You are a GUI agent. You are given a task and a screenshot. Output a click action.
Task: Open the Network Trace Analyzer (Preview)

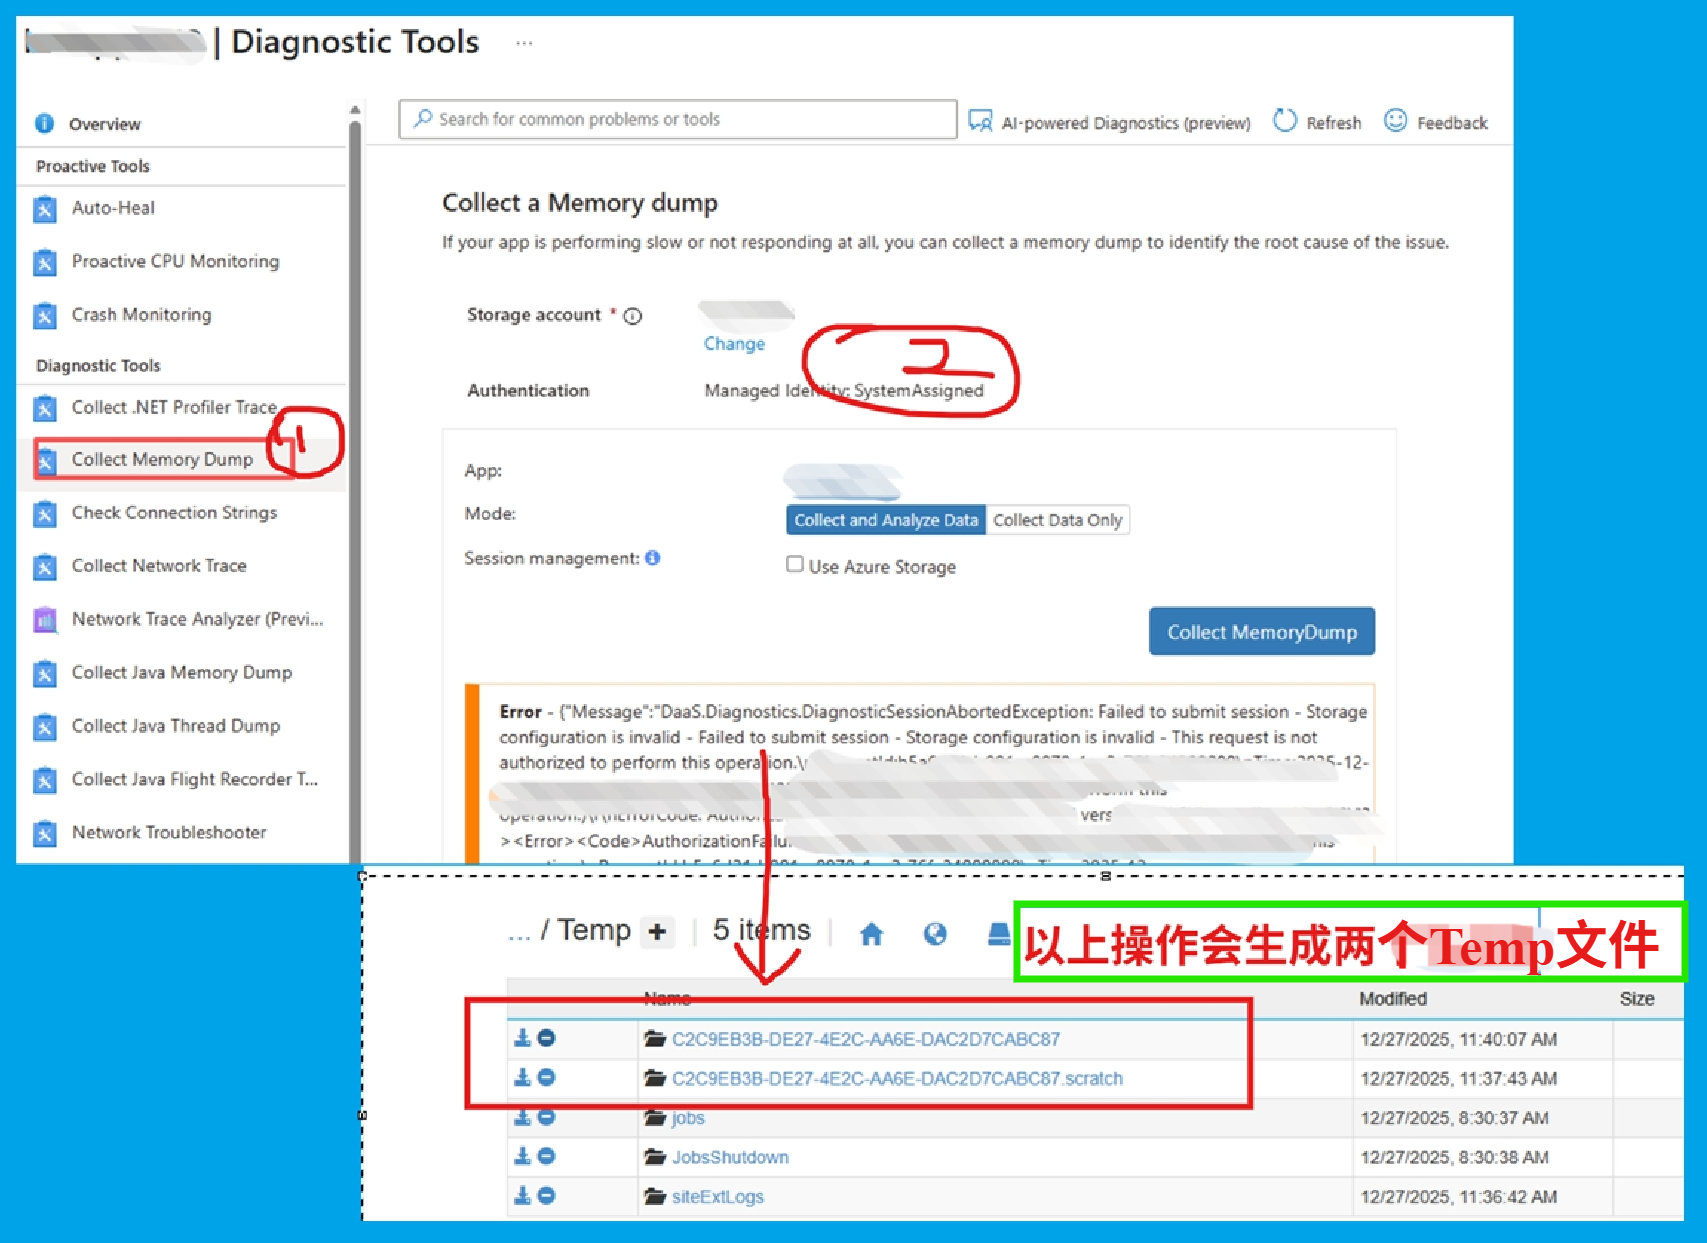(196, 619)
